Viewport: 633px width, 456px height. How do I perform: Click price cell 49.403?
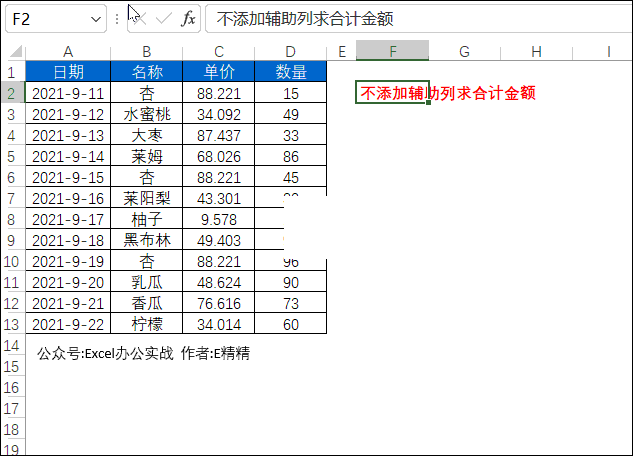coord(219,240)
